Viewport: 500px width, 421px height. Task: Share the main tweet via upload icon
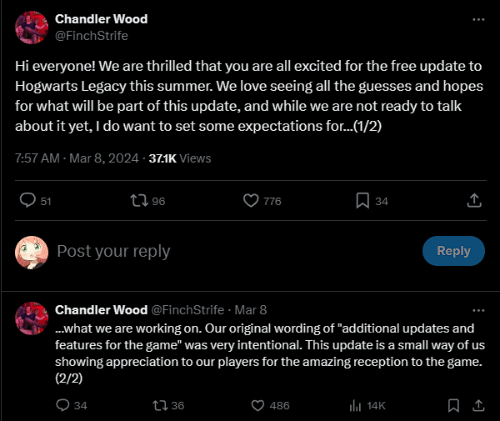point(474,201)
